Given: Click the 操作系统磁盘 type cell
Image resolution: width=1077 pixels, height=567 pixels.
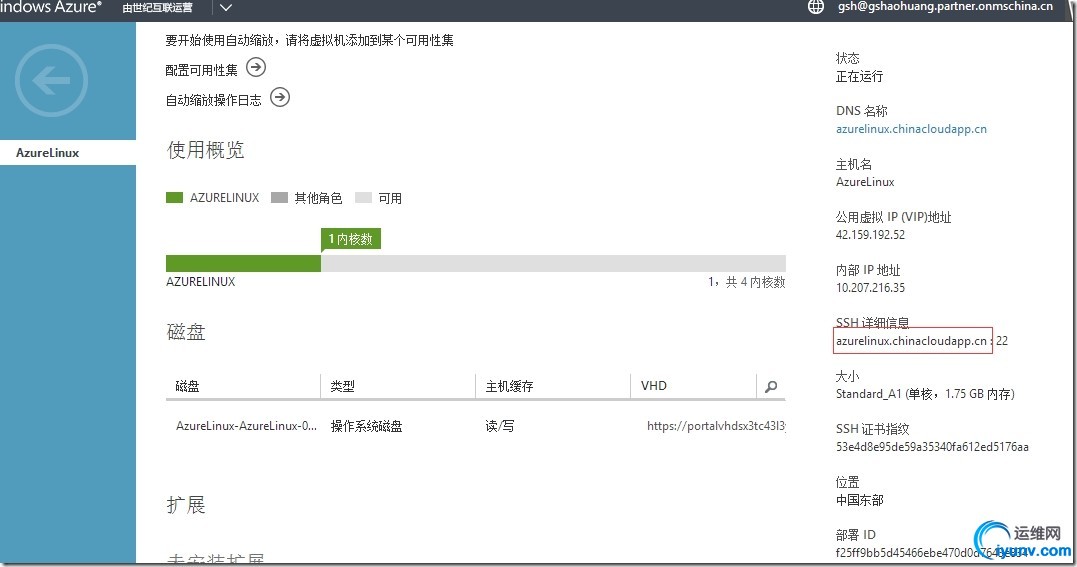Looking at the screenshot, I should [367, 426].
